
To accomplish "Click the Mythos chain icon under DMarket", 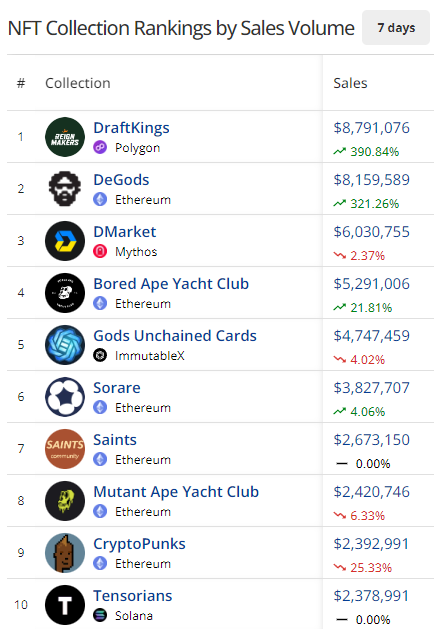I will click(100, 252).
